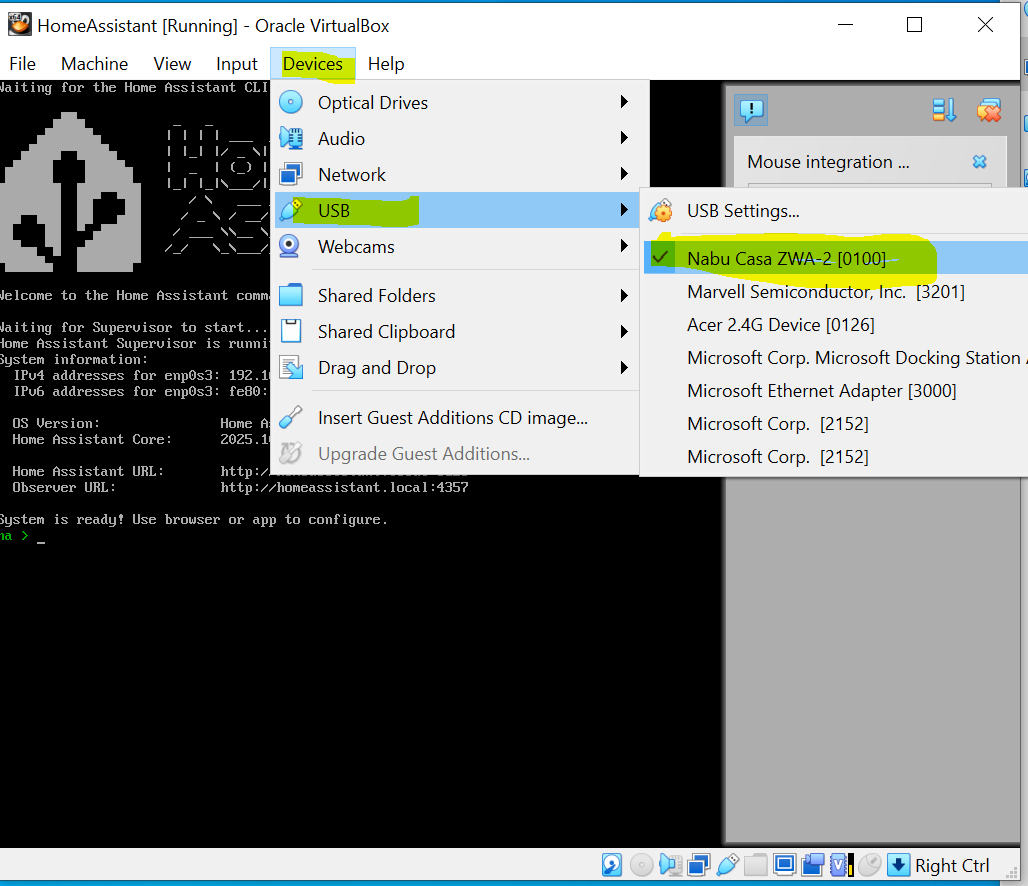This screenshot has width=1028, height=886.
Task: Click the hard disk status bar icon
Action: click(x=612, y=865)
